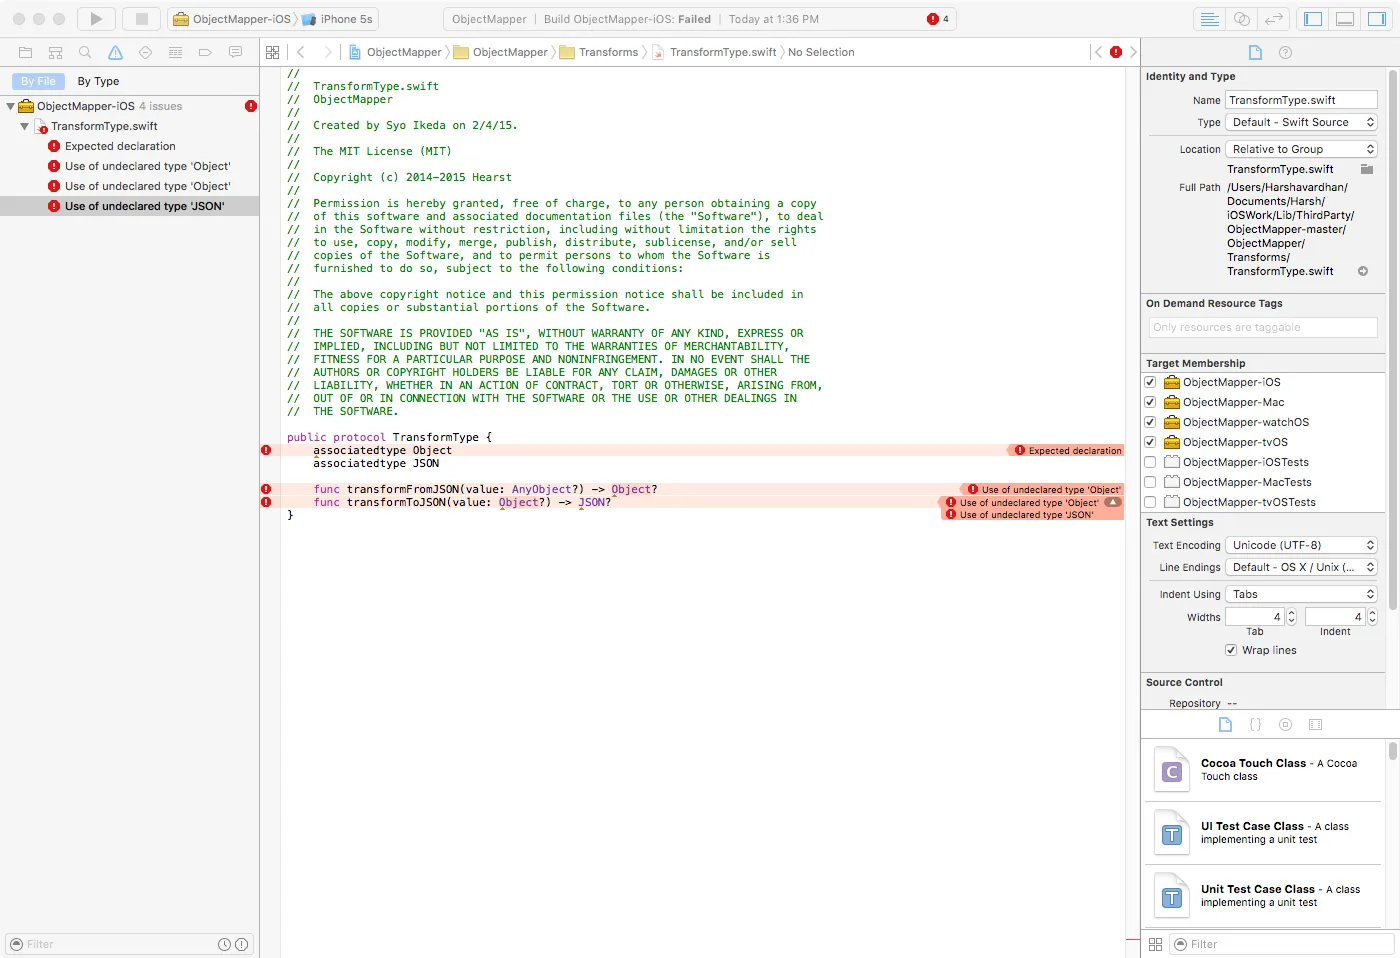Uncheck ObjectMapper-watchOS target membership
1400x958 pixels.
[x=1150, y=422]
